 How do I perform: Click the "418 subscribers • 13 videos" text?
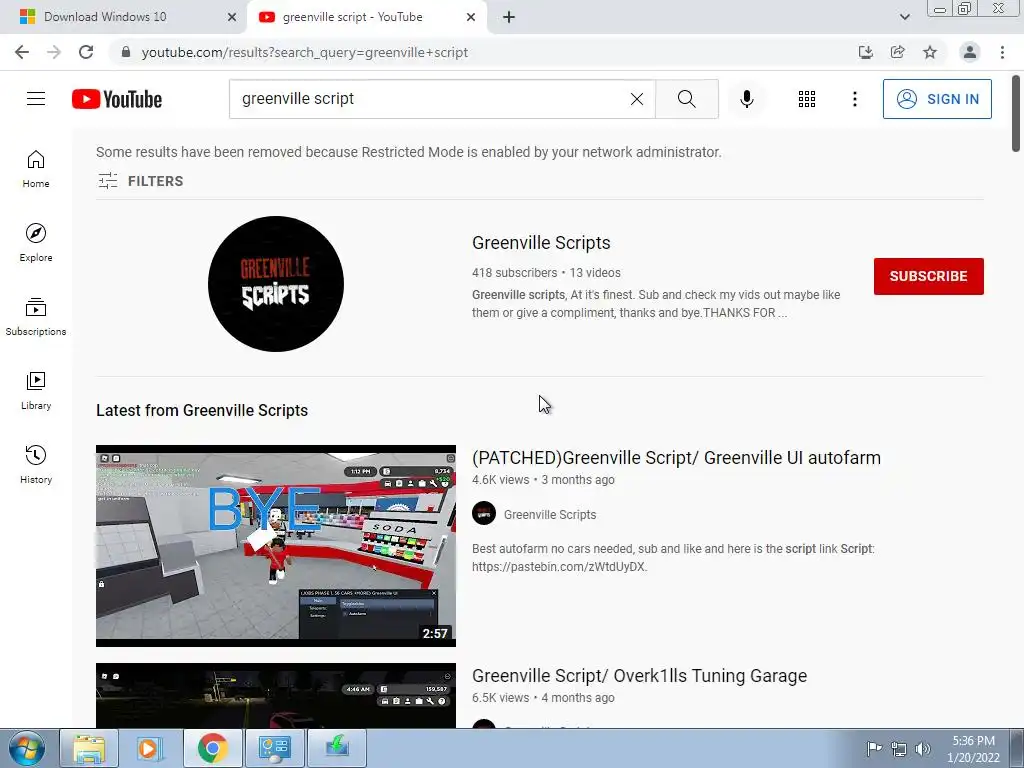click(x=546, y=273)
